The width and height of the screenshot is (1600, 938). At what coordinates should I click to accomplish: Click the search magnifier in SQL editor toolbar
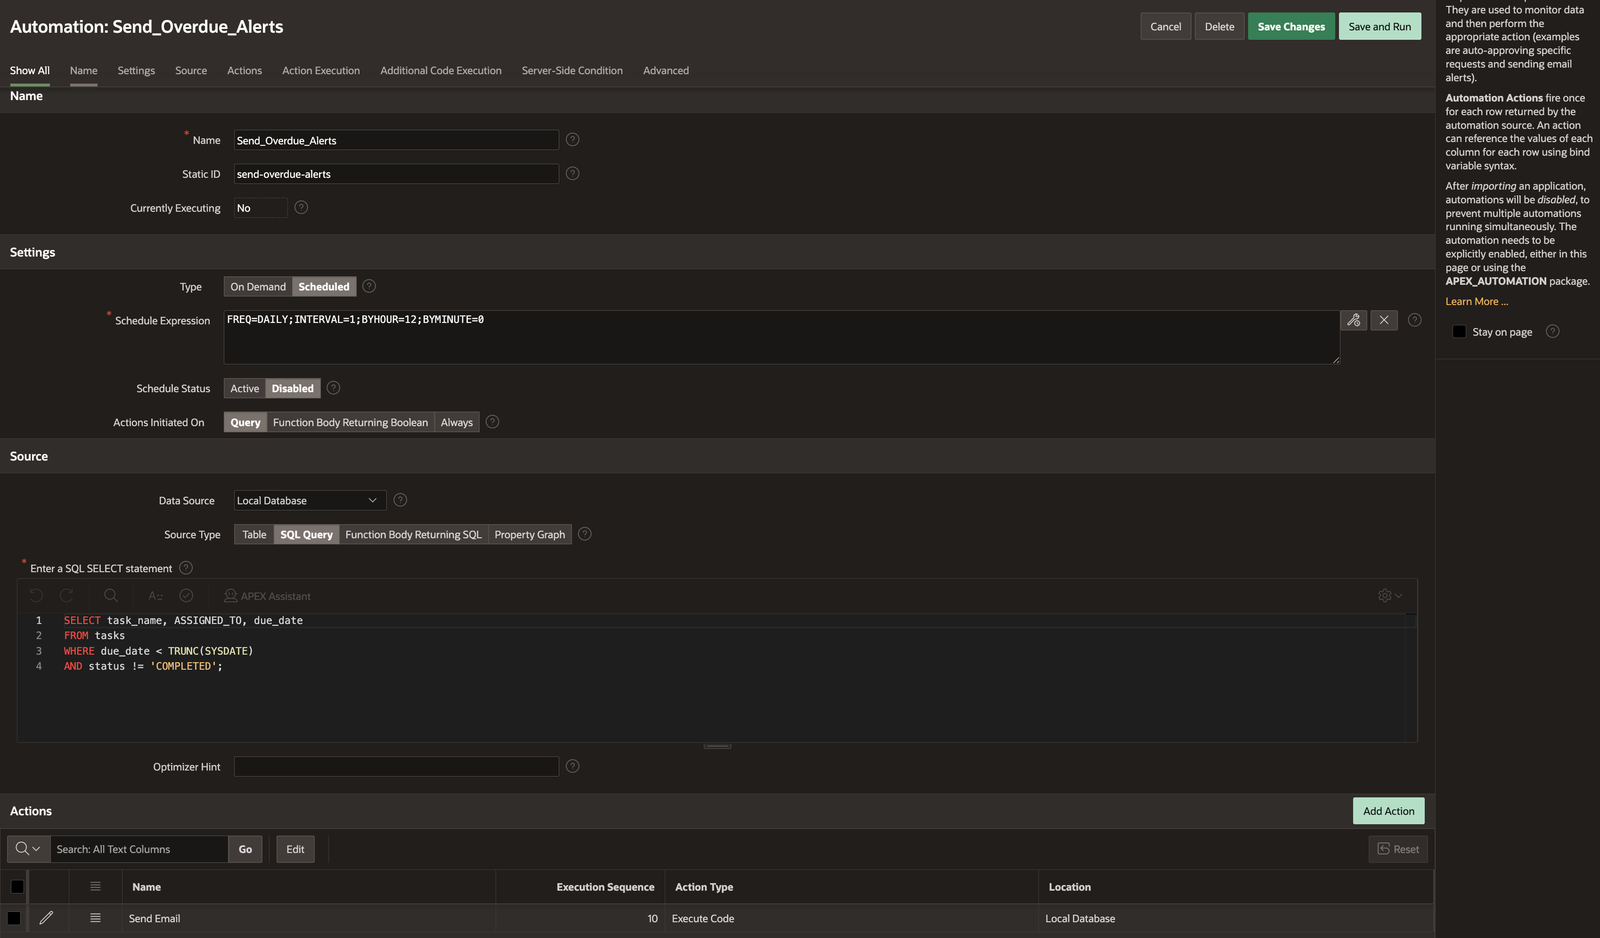pyautogui.click(x=111, y=596)
